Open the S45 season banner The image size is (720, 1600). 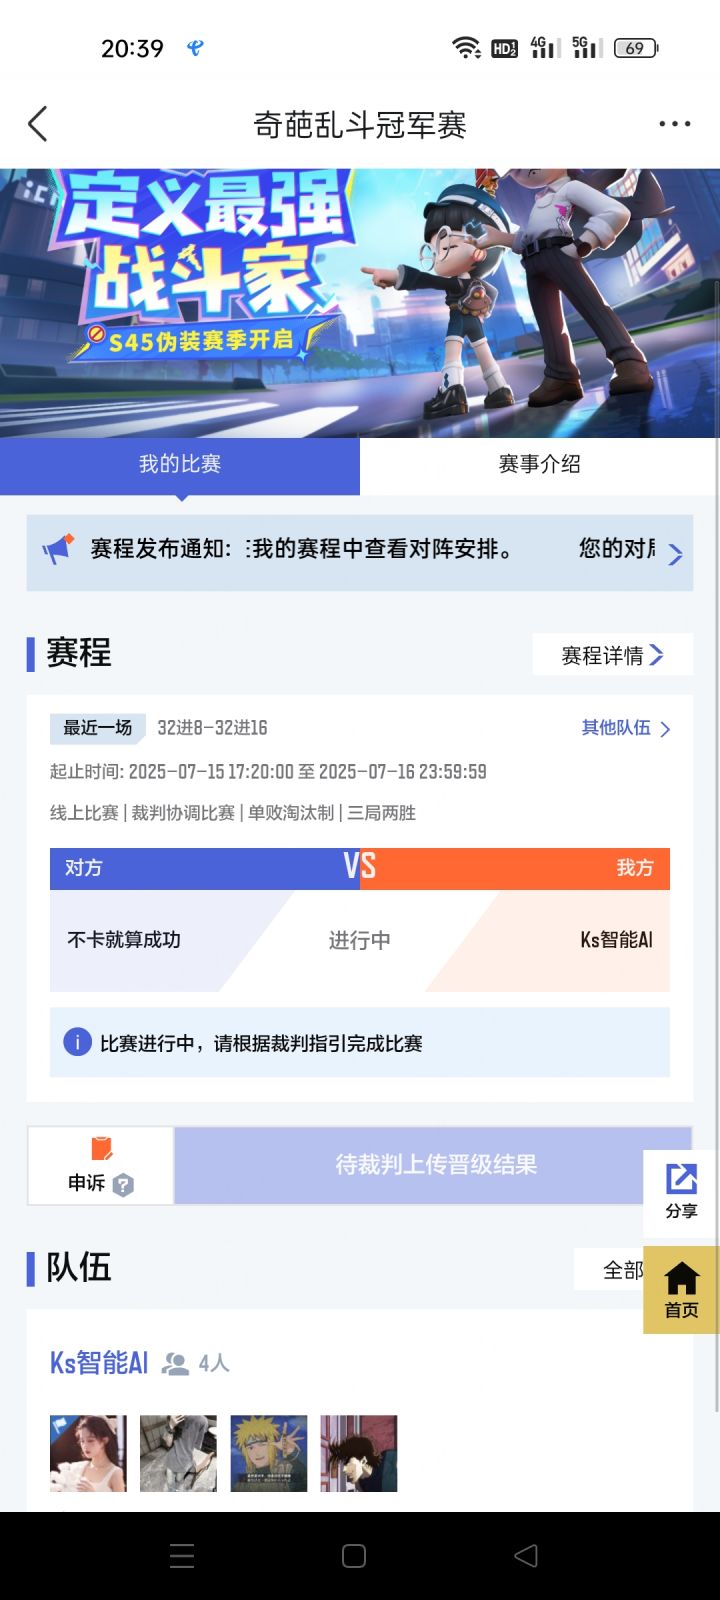point(360,302)
